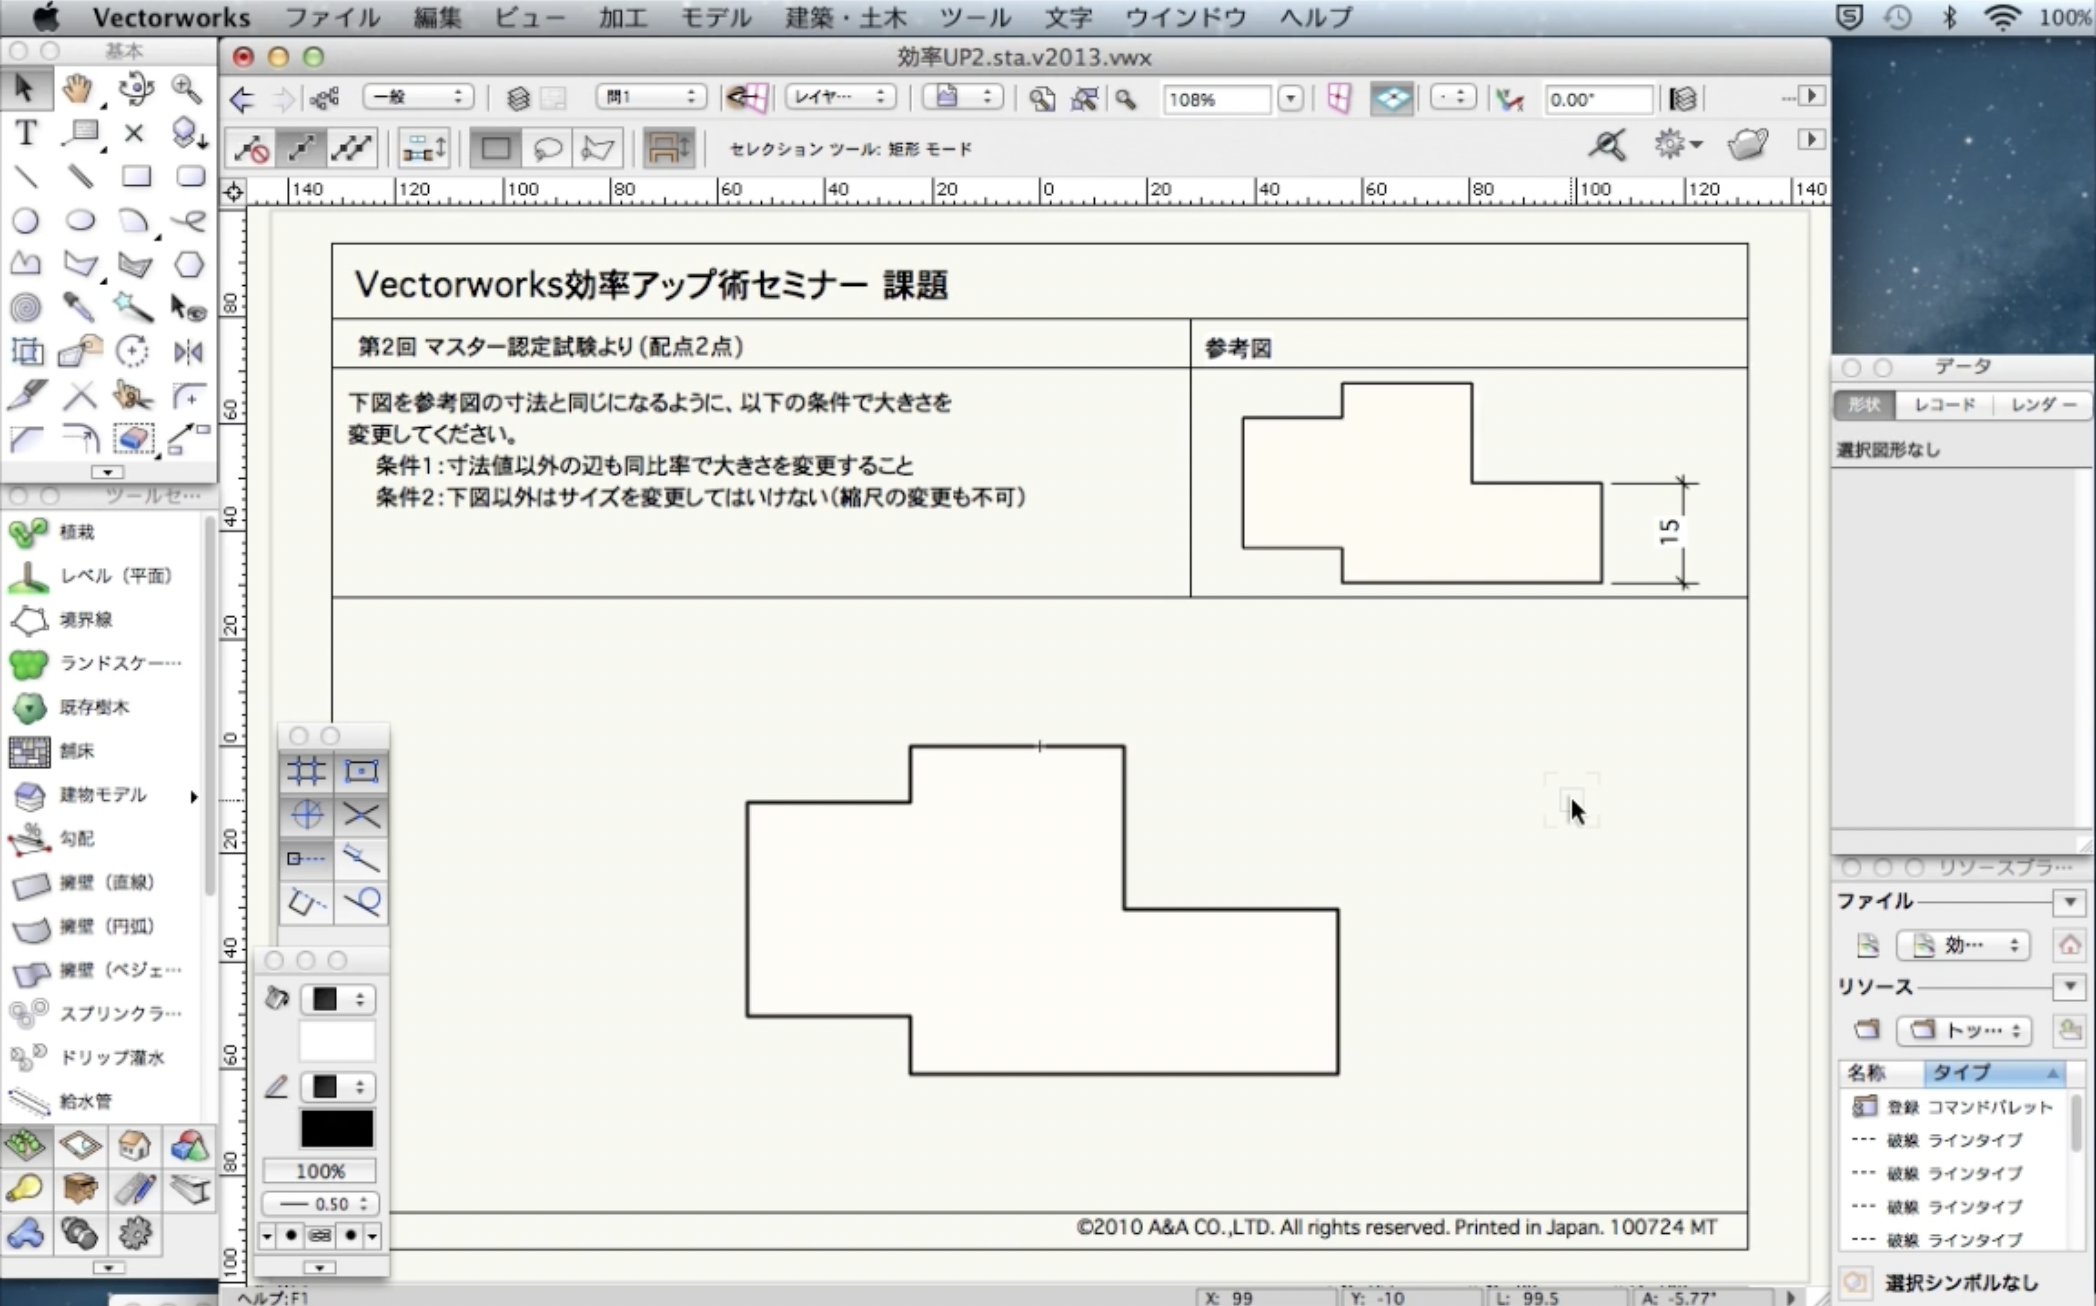
Task: Open the 建築・土木 menu
Action: [x=846, y=17]
